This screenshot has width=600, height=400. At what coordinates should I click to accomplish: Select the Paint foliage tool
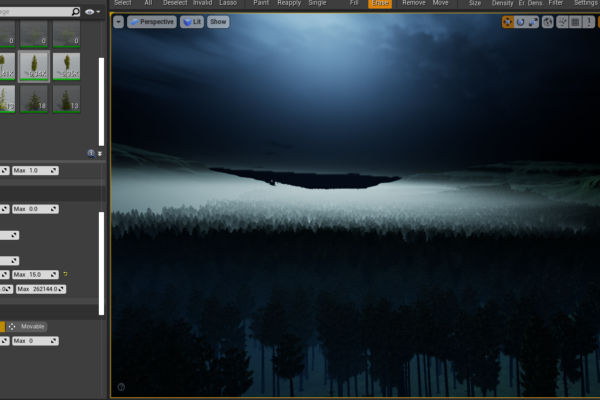[x=261, y=3]
